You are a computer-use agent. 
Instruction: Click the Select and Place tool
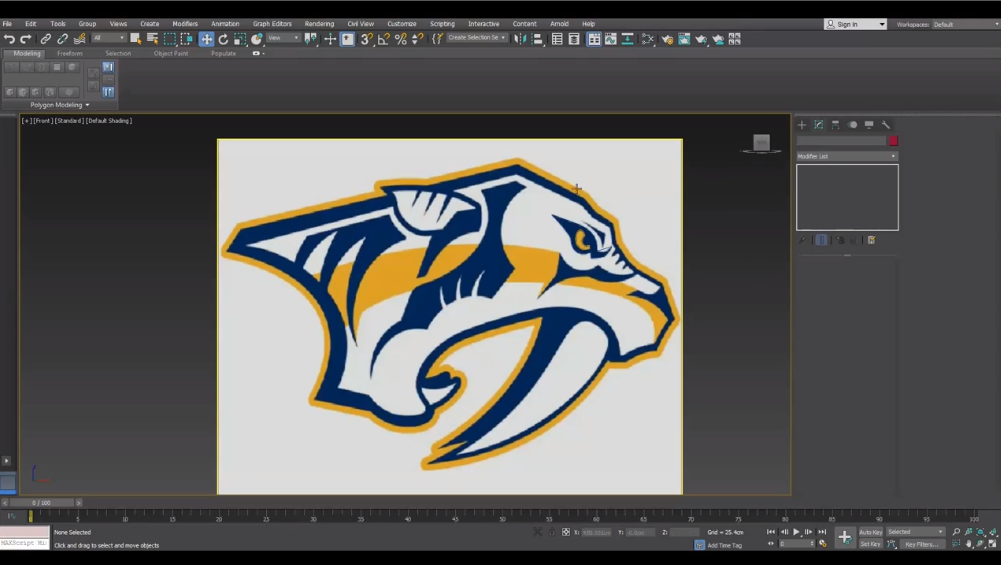point(256,39)
